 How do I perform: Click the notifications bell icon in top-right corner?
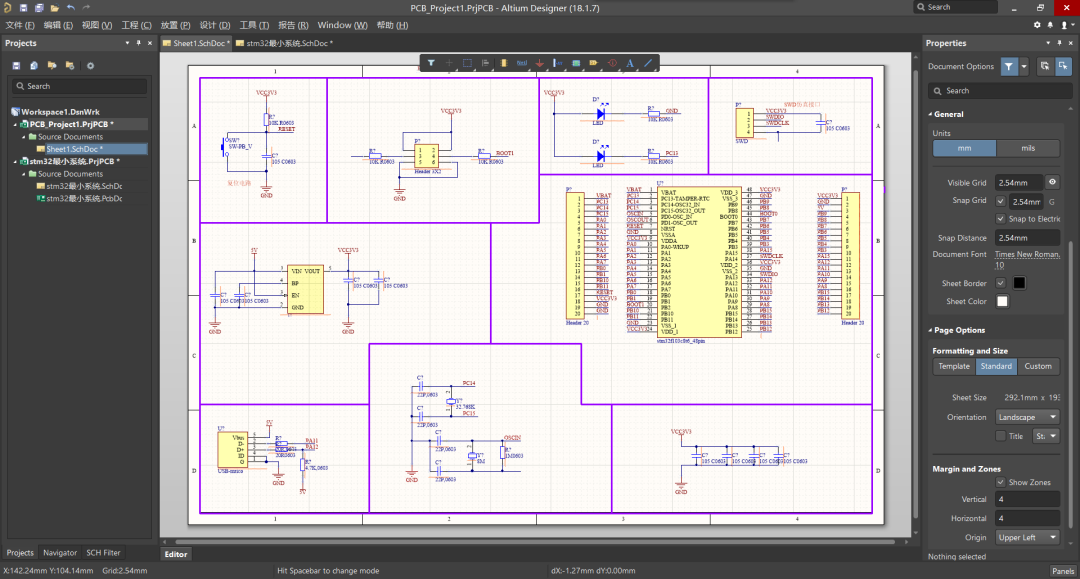(x=1050, y=25)
